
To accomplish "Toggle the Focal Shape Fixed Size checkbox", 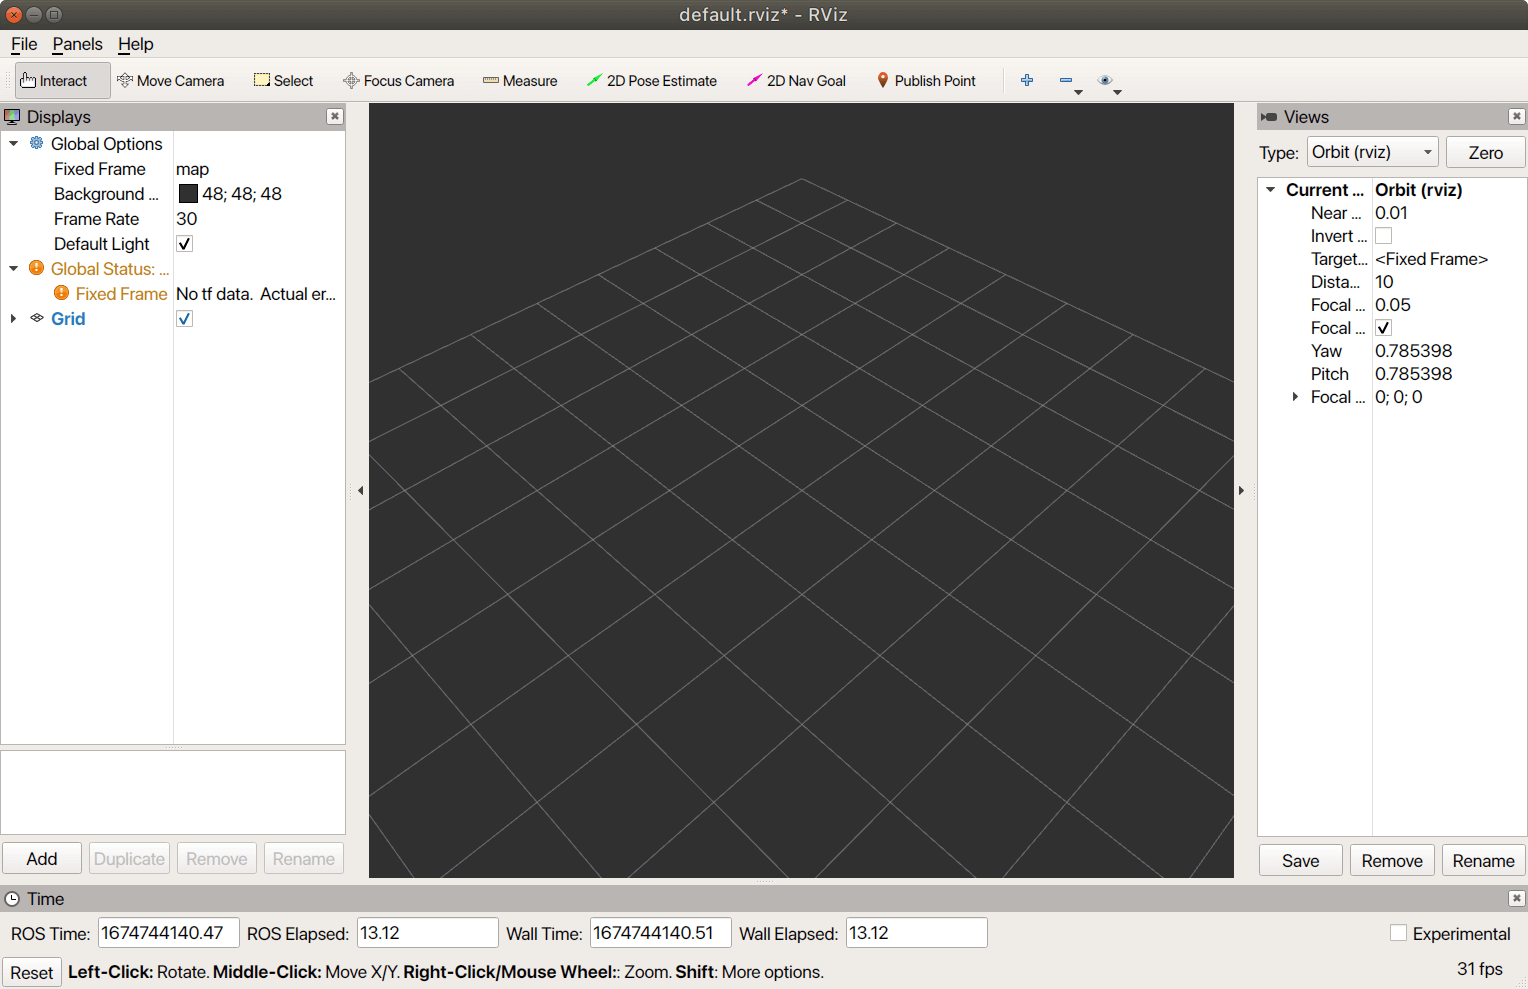I will [1383, 328].
